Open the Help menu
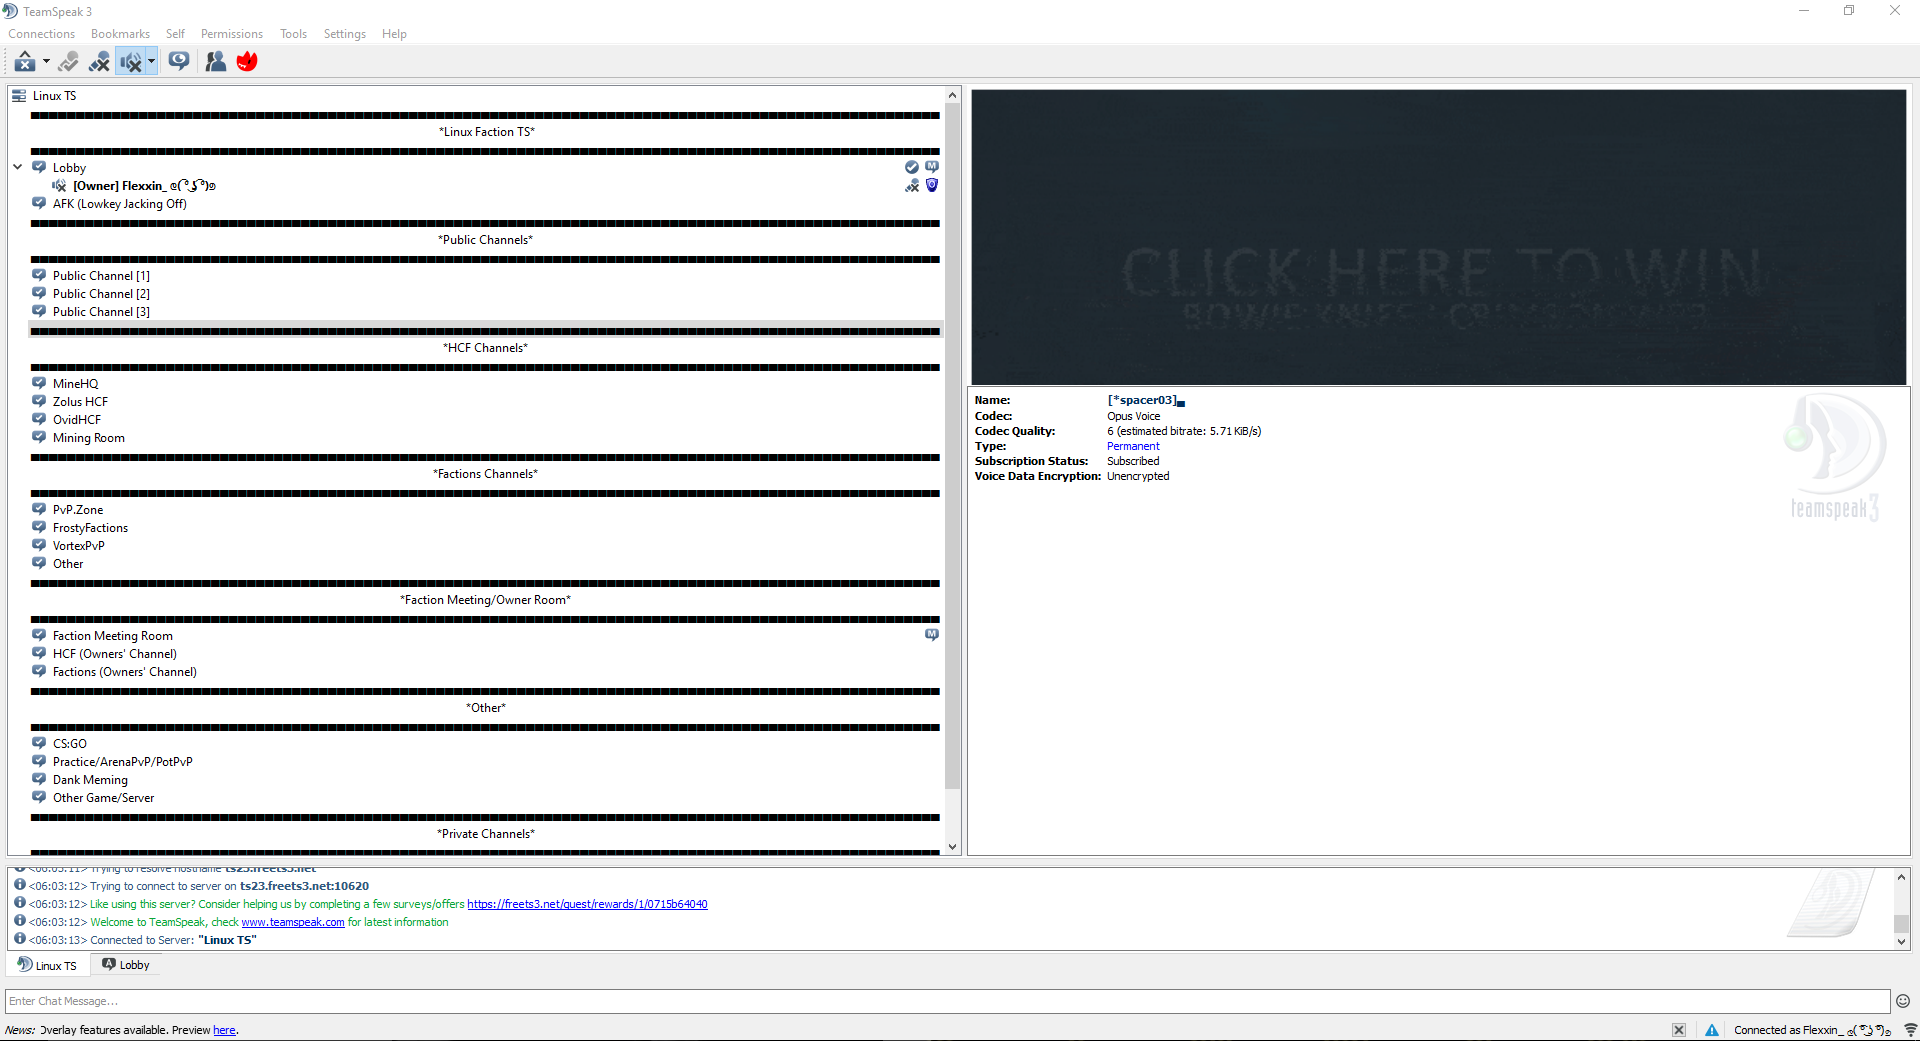The width and height of the screenshot is (1920, 1041). point(394,34)
